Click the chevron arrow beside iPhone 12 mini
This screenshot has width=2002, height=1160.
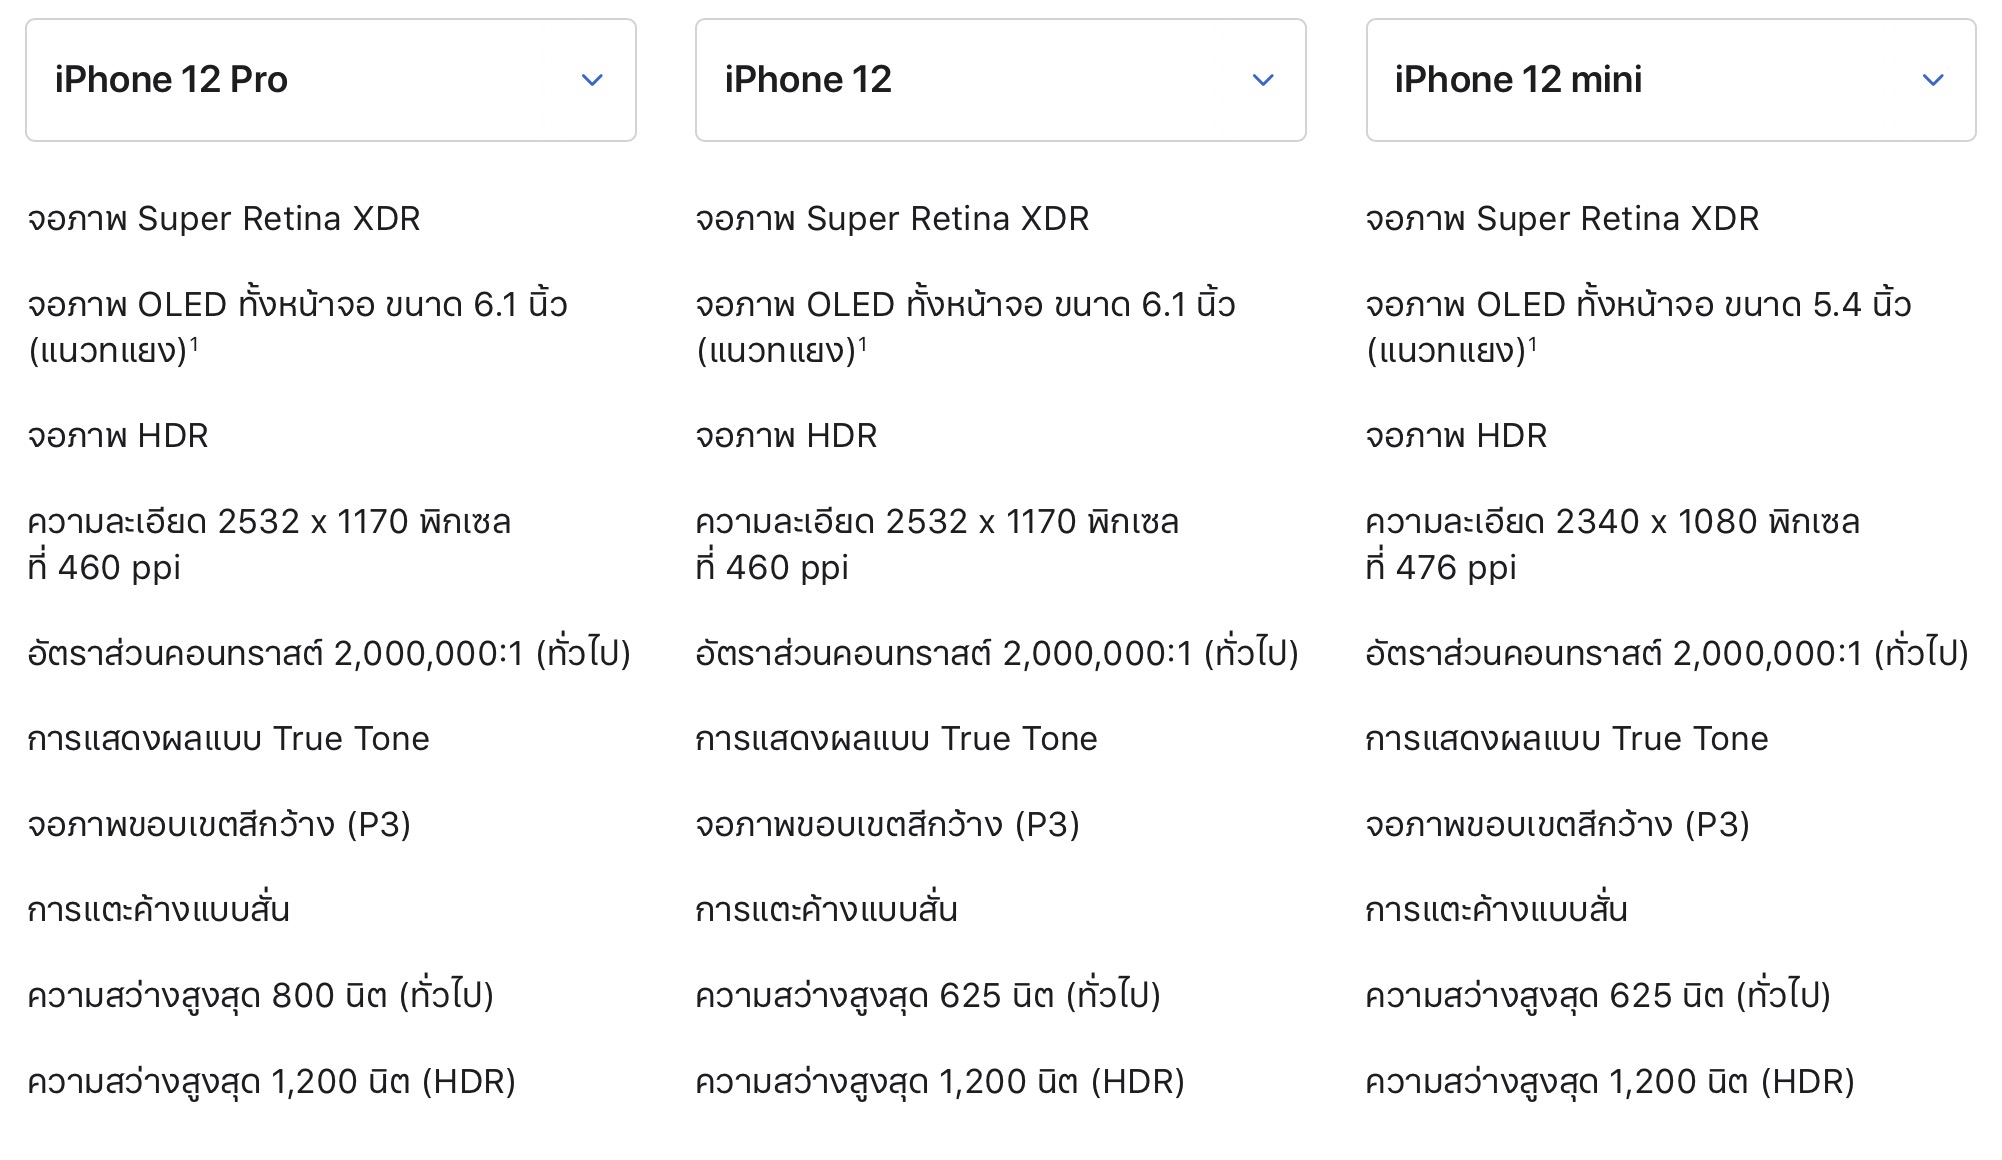[x=1933, y=80]
